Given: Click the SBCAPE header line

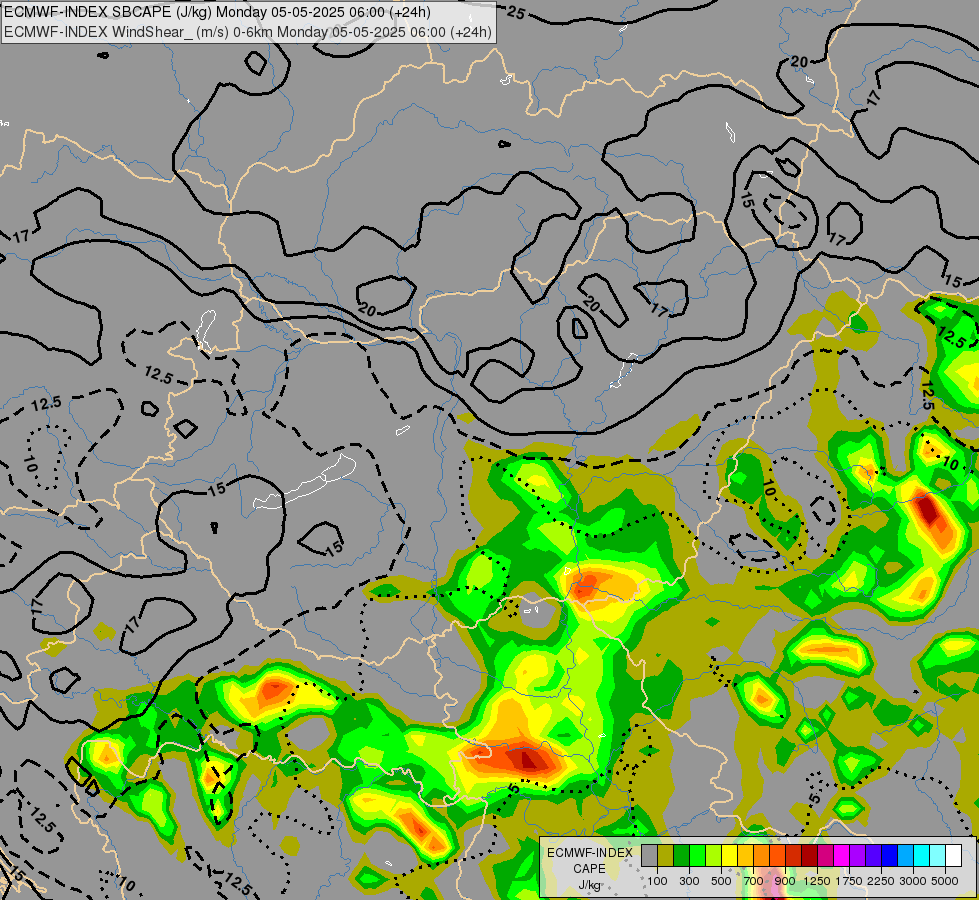Looking at the screenshot, I should [217, 12].
